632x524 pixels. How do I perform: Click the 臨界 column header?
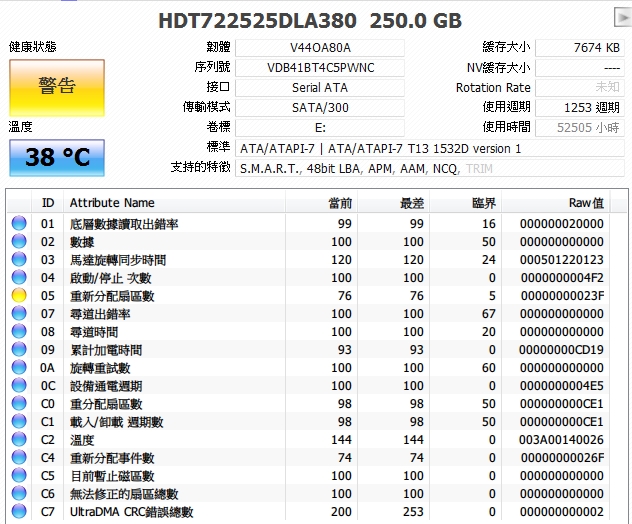(x=484, y=203)
